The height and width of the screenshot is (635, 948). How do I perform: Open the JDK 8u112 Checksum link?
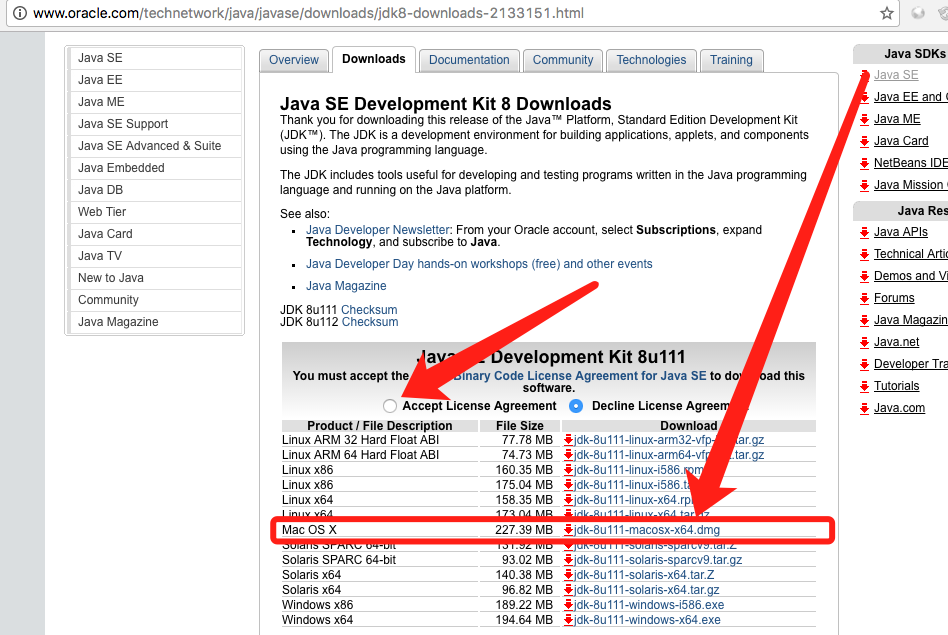click(x=369, y=322)
